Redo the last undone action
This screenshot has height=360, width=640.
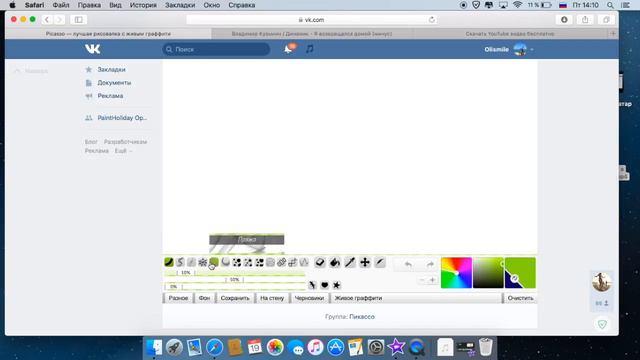pos(430,264)
